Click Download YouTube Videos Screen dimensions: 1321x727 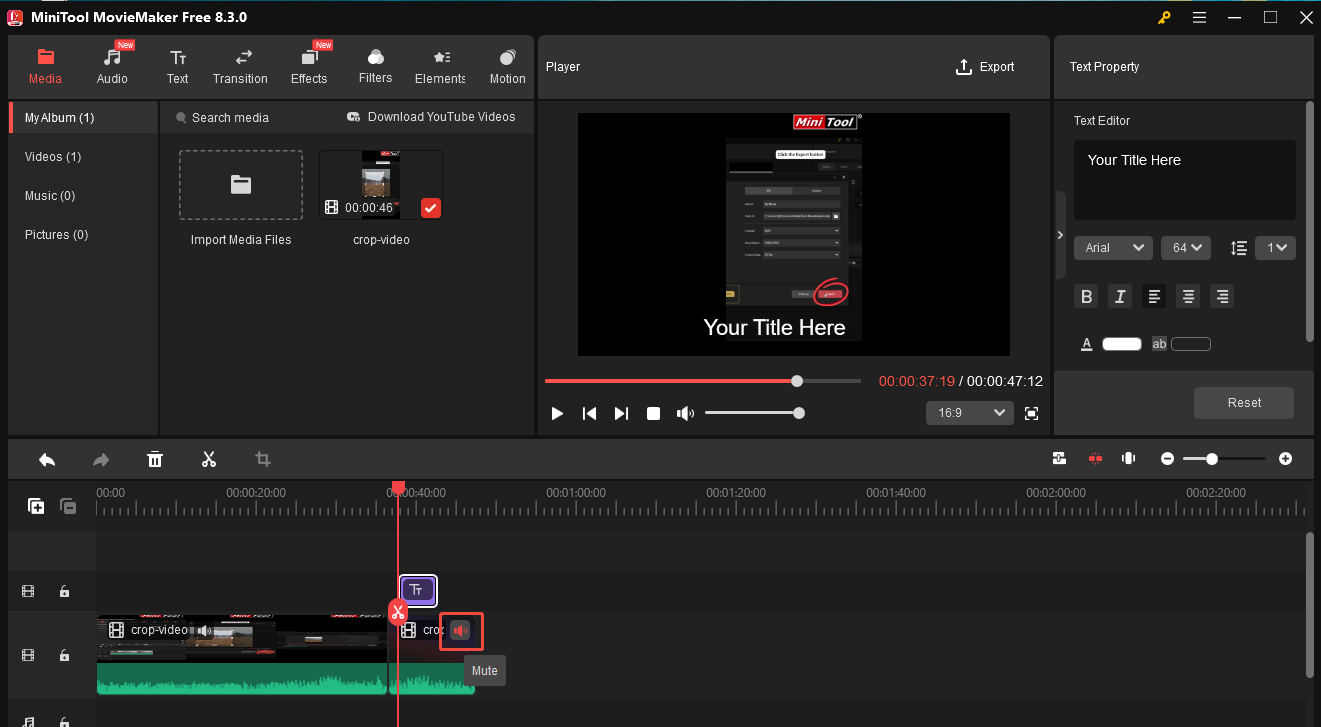(431, 117)
